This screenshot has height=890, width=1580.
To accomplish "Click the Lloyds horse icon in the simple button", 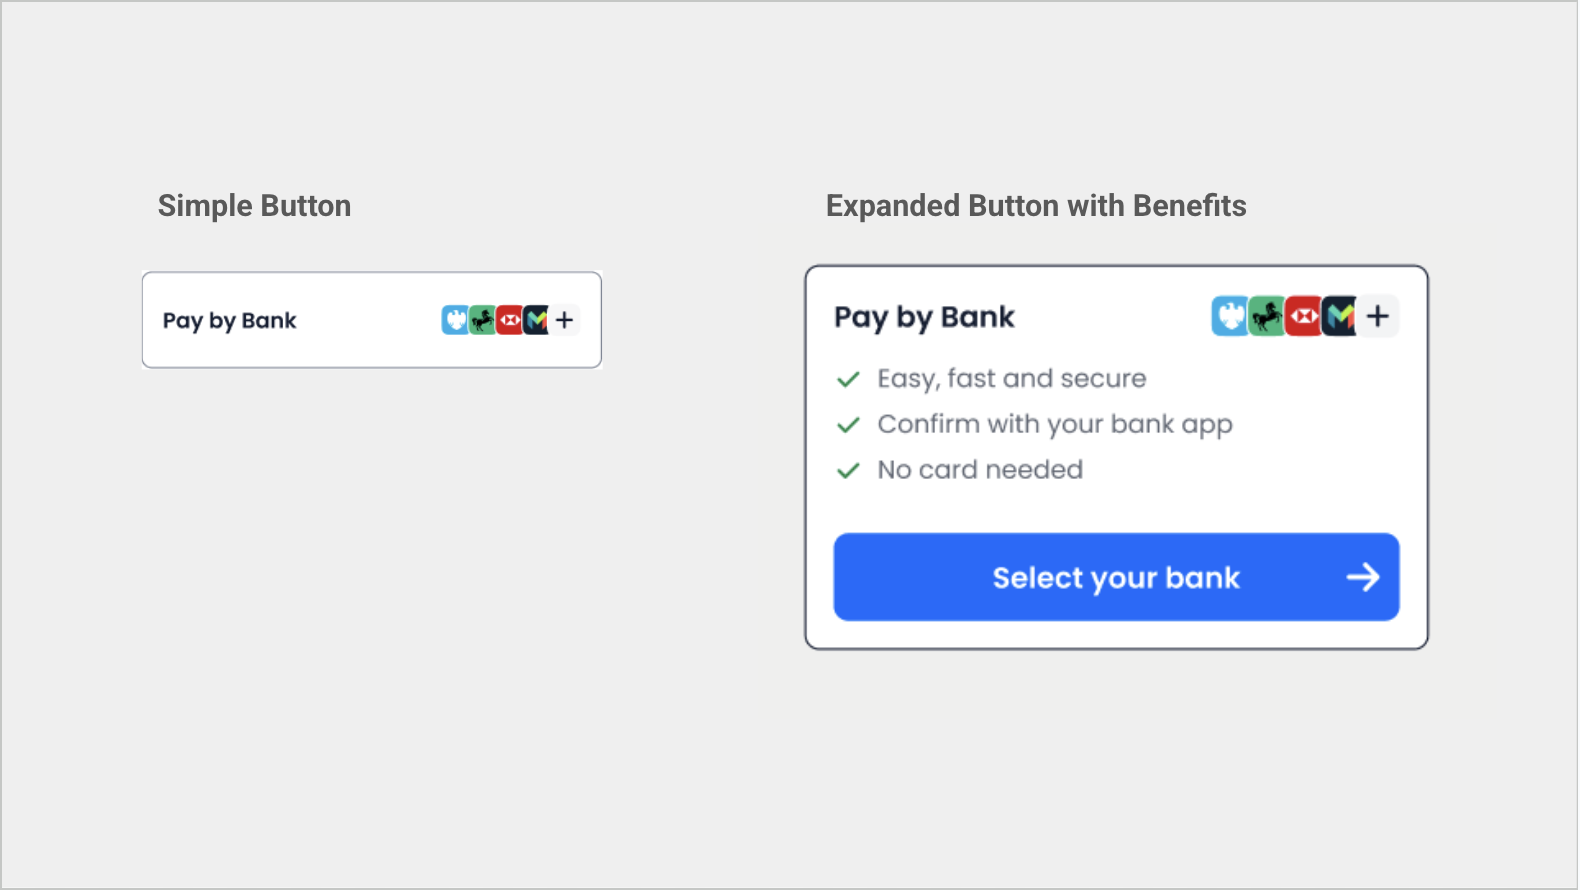I will point(482,320).
